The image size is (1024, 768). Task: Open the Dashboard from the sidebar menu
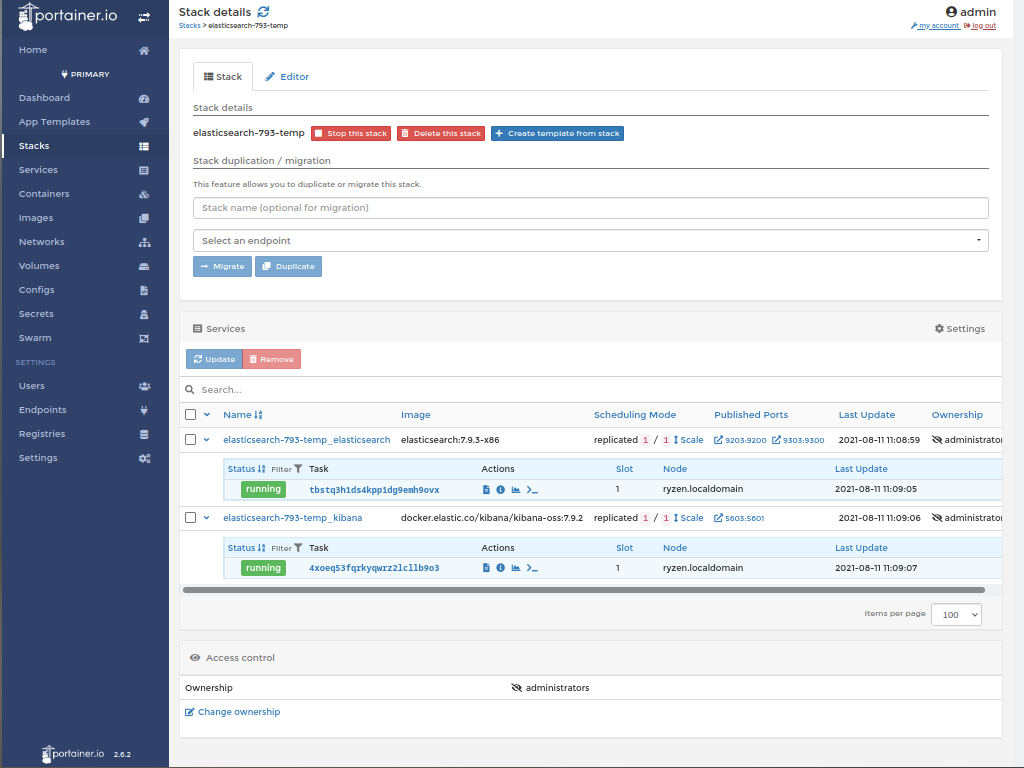(44, 97)
